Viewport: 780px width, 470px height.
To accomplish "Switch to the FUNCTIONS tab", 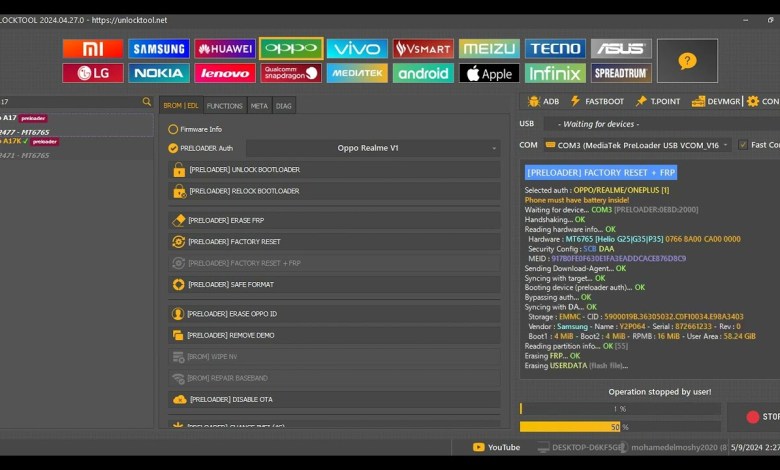I will tap(225, 105).
